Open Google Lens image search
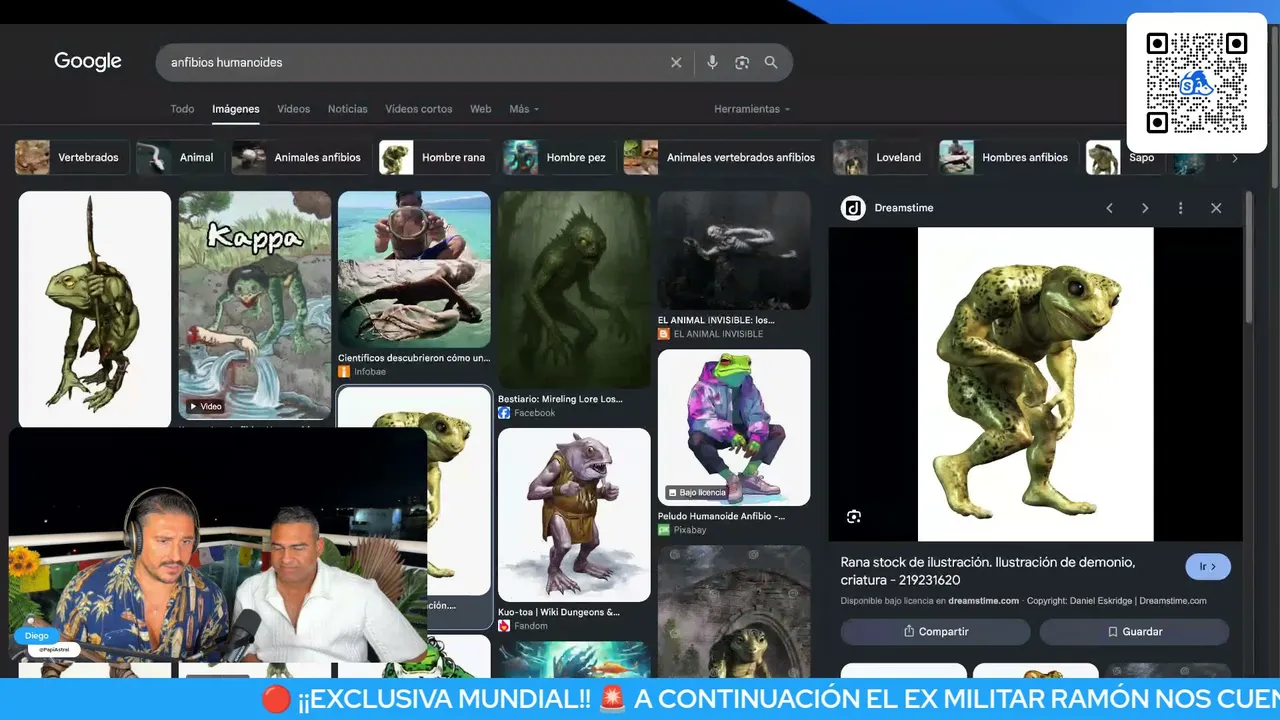Viewport: 1280px width, 720px height. 742,62
